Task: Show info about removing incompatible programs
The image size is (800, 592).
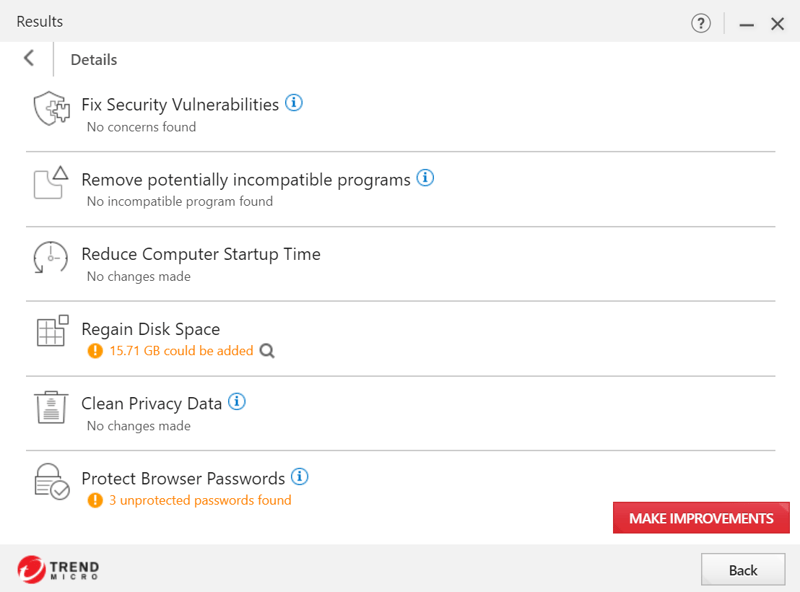Action: (x=425, y=178)
